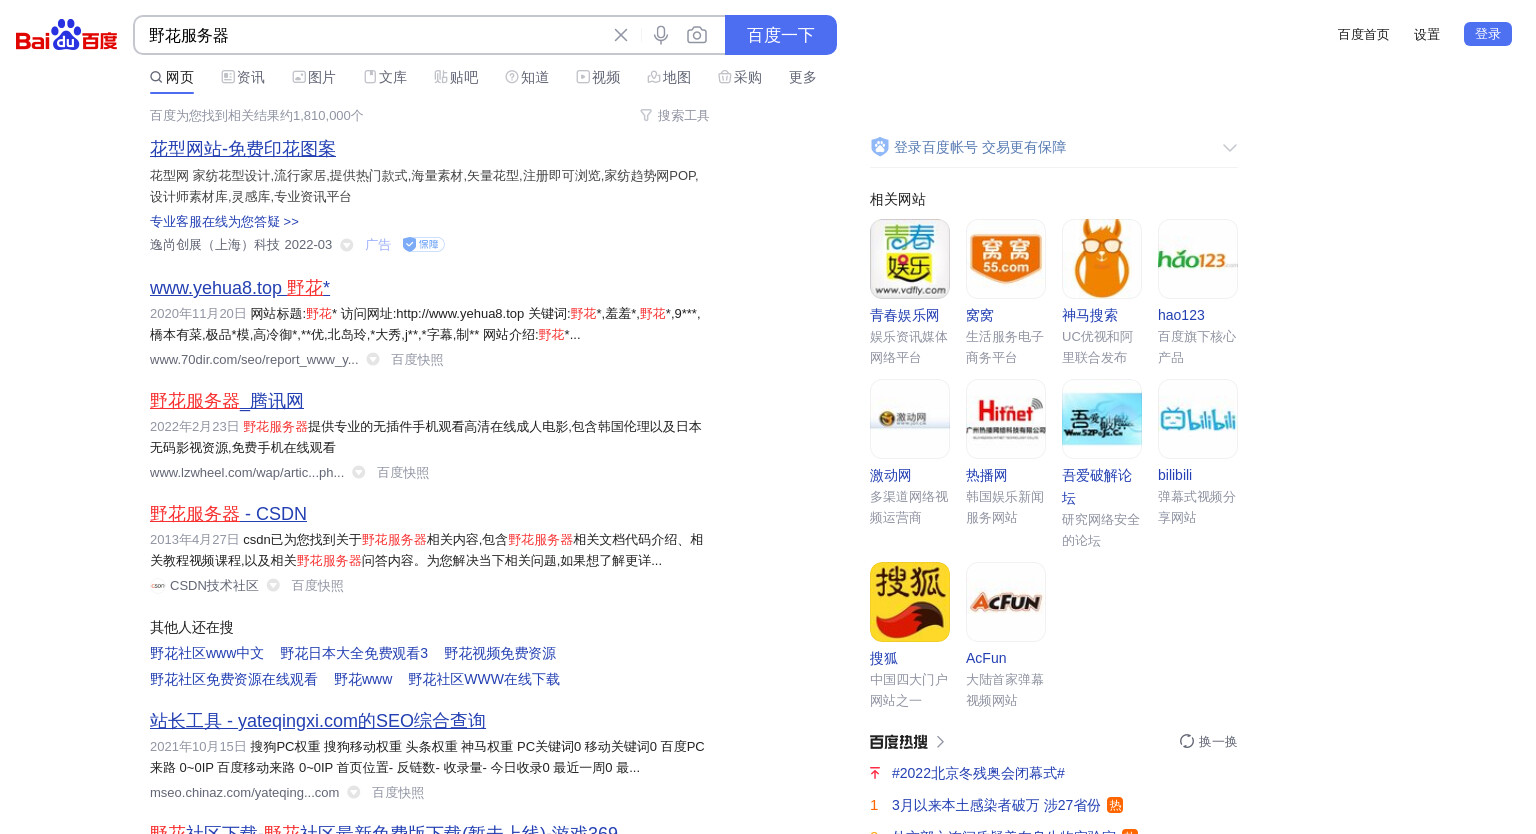Open image search via the camera icon

pos(697,35)
